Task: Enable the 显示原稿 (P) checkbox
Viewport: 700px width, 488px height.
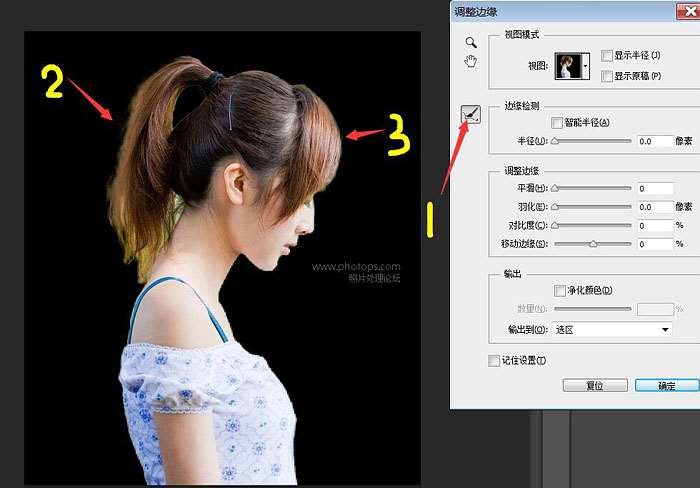Action: click(609, 75)
